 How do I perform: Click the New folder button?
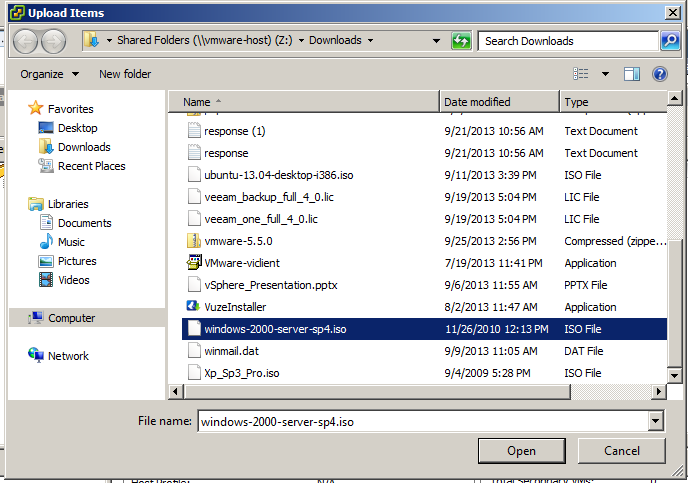point(125,74)
